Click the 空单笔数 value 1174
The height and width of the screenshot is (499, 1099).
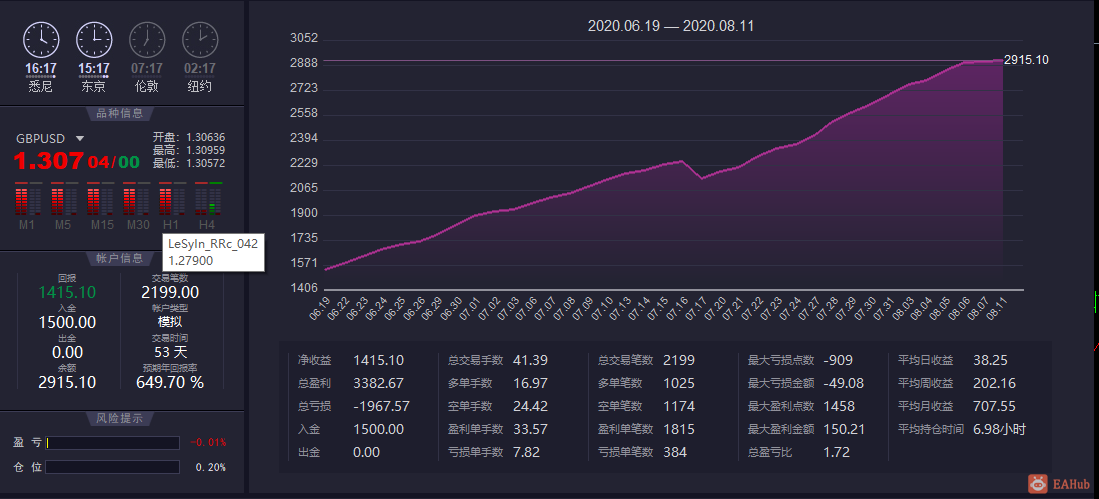click(x=679, y=406)
